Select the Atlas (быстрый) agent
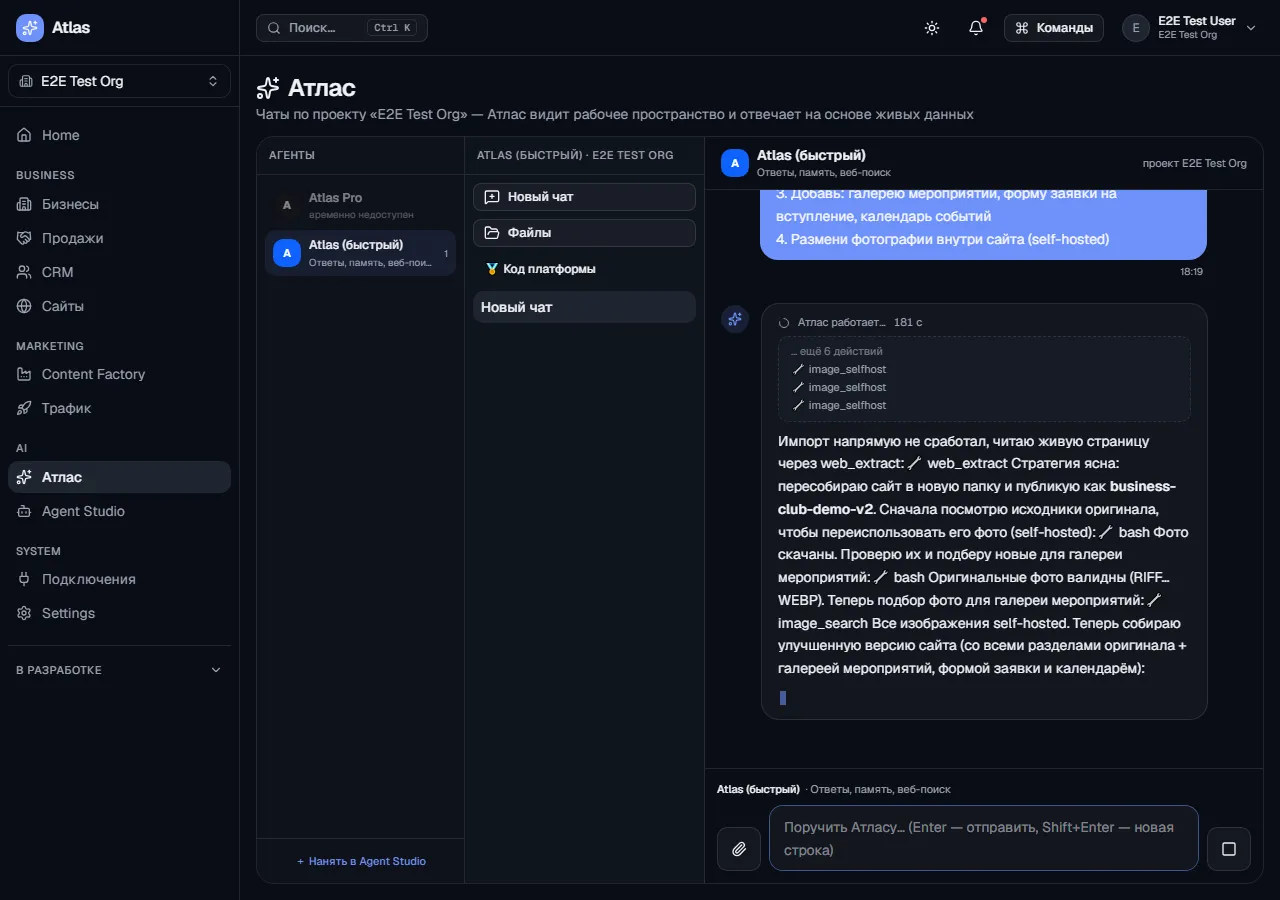This screenshot has height=900, width=1280. tap(360, 253)
